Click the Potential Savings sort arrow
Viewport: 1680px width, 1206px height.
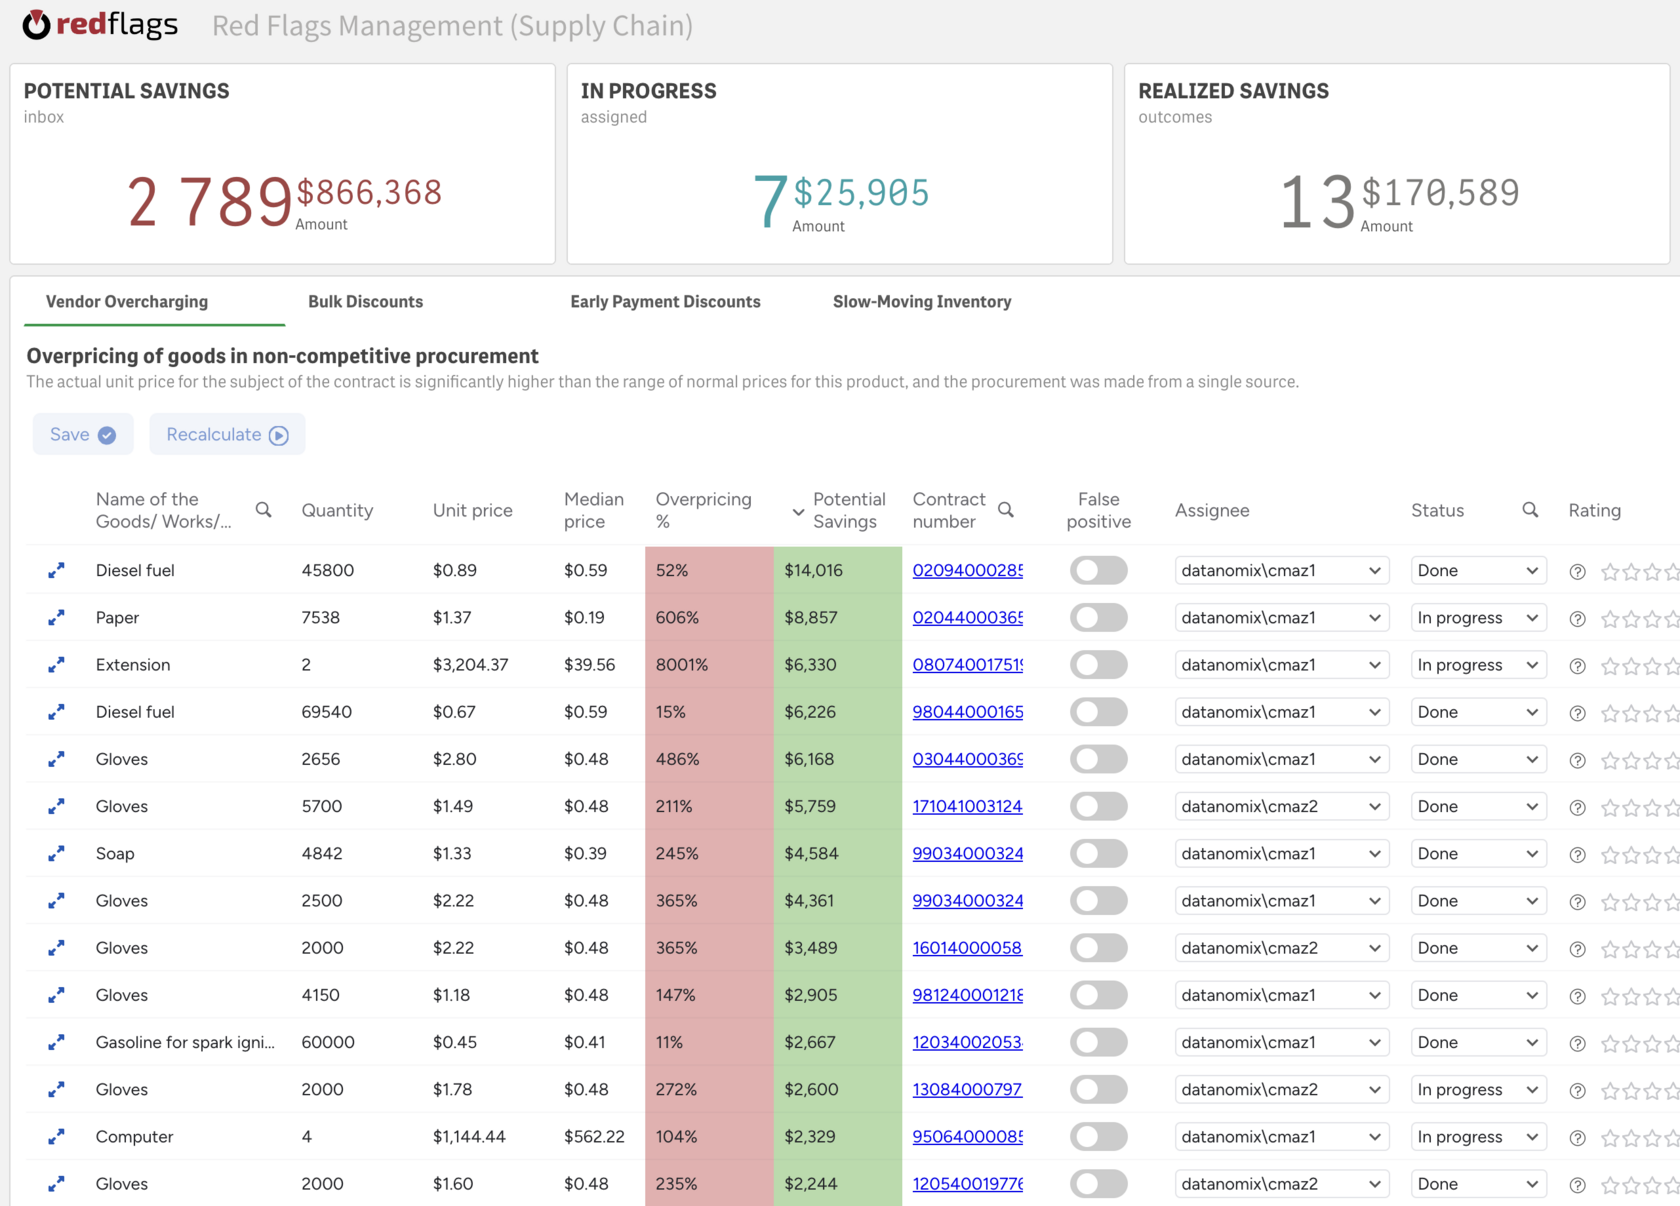click(x=798, y=512)
